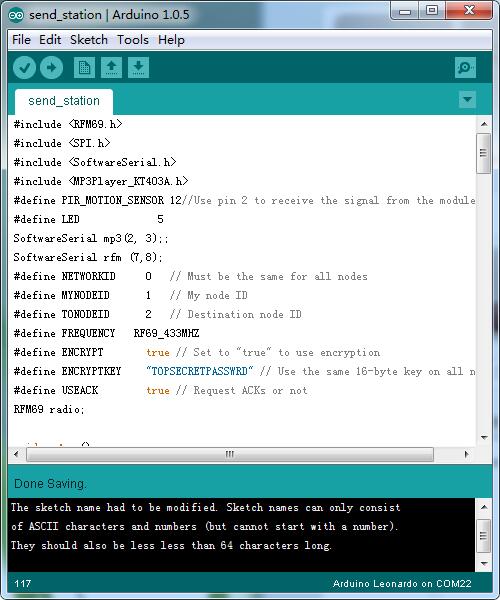The width and height of the screenshot is (500, 600).
Task: Open the Sketch menu
Action: point(89,40)
